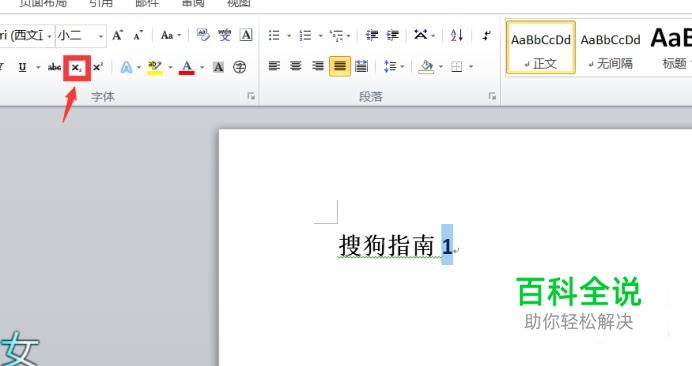The width and height of the screenshot is (692, 366).
Task: Toggle Center alignment
Action: pos(296,67)
